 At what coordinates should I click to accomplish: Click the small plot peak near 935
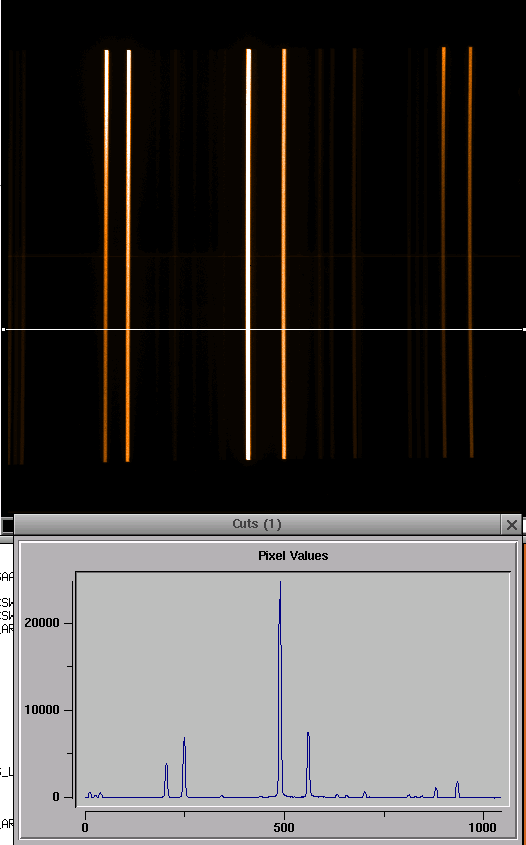tap(457, 783)
